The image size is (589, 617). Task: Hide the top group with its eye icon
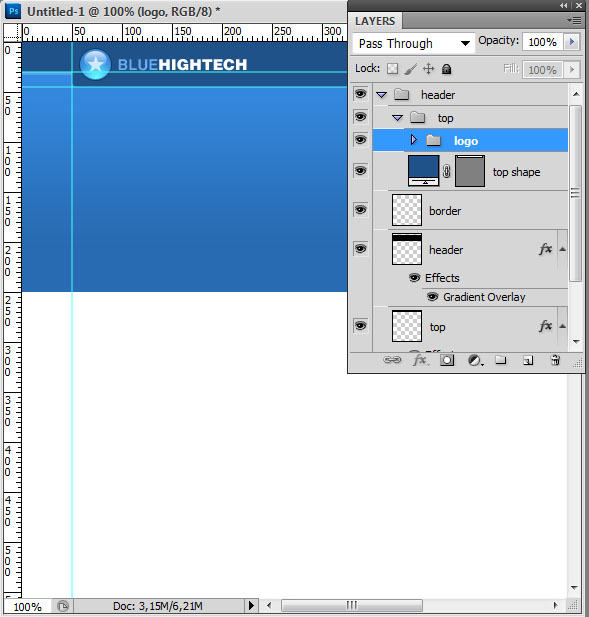pyautogui.click(x=360, y=116)
